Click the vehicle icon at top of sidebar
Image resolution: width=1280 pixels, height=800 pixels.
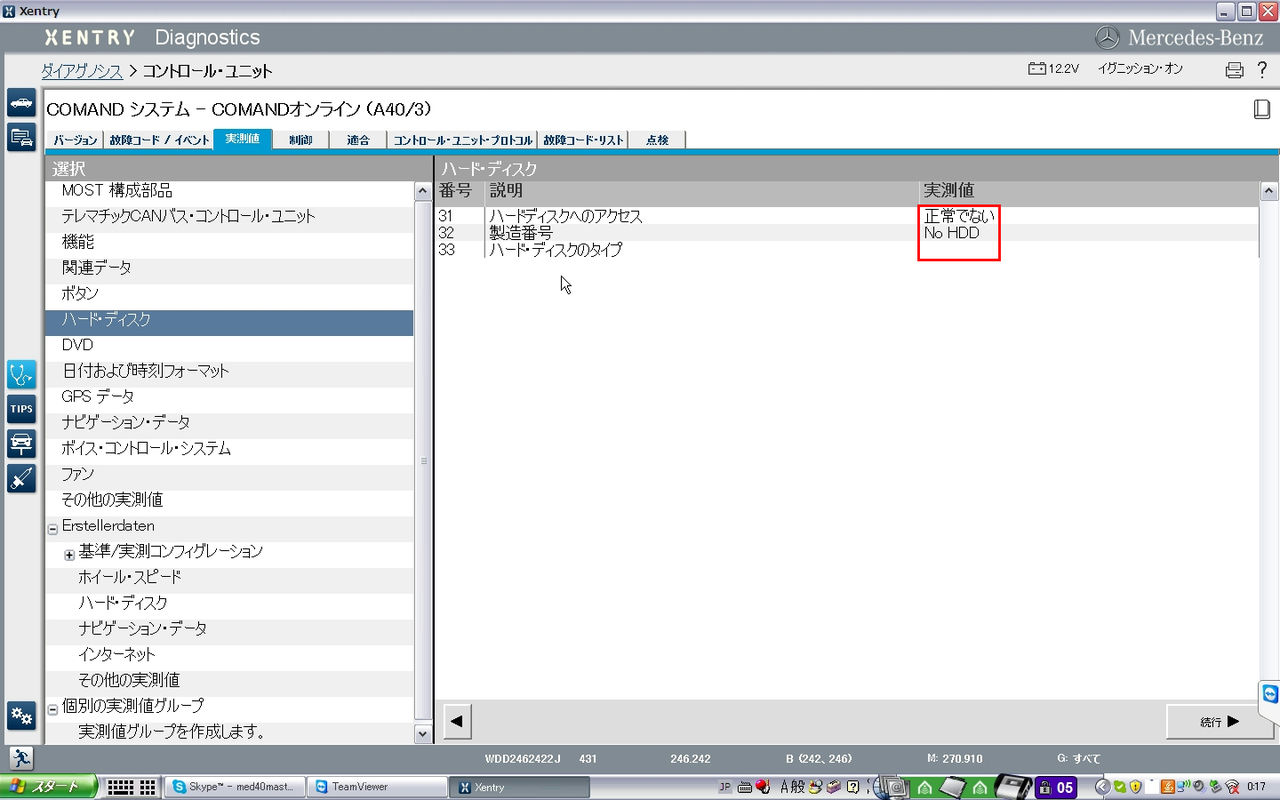21,102
